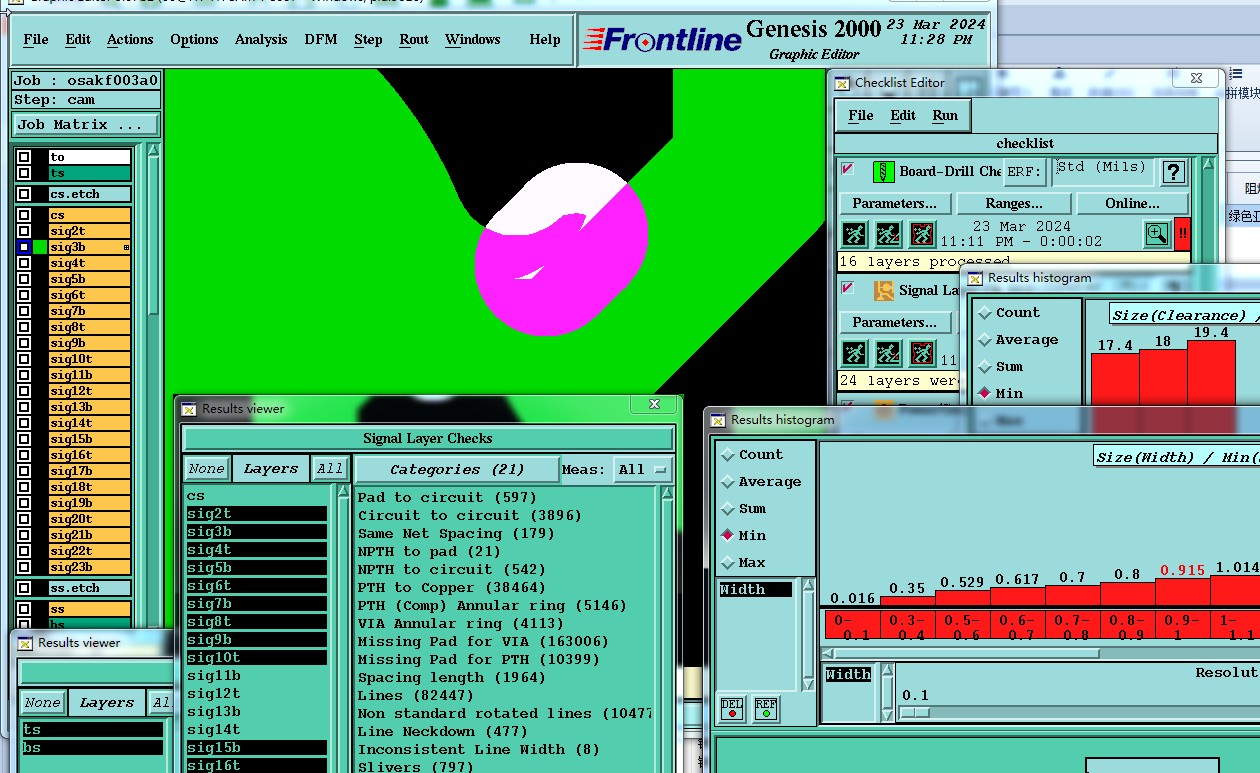Click the small marker icon beside sig3b layer

click(126, 247)
